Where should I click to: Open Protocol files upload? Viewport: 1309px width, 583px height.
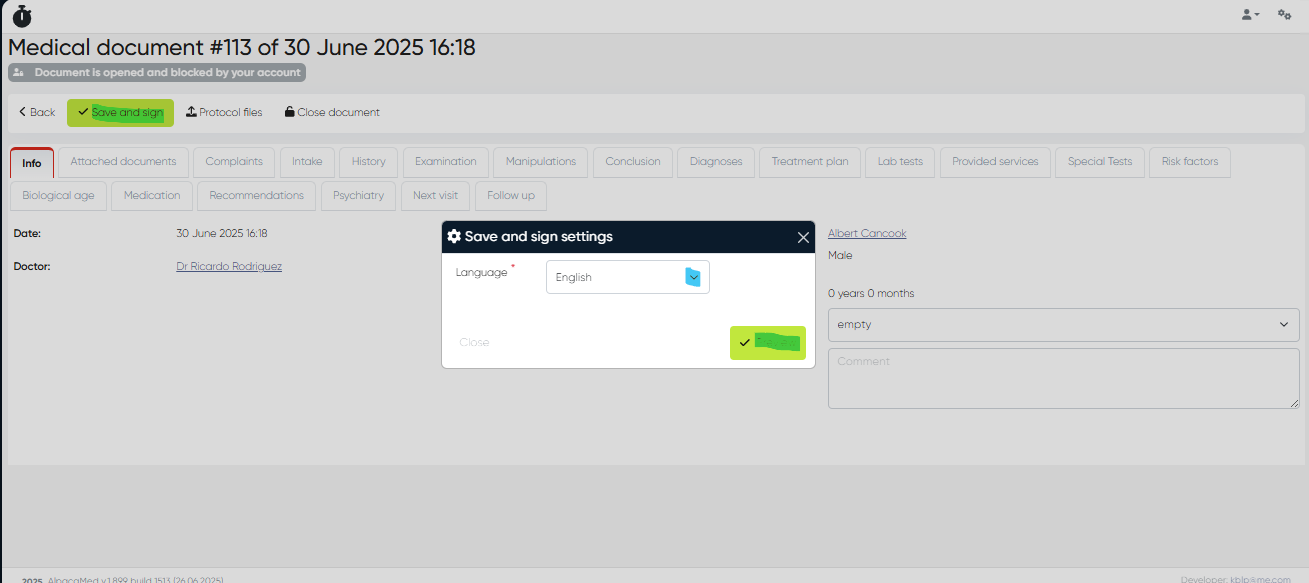pos(224,113)
